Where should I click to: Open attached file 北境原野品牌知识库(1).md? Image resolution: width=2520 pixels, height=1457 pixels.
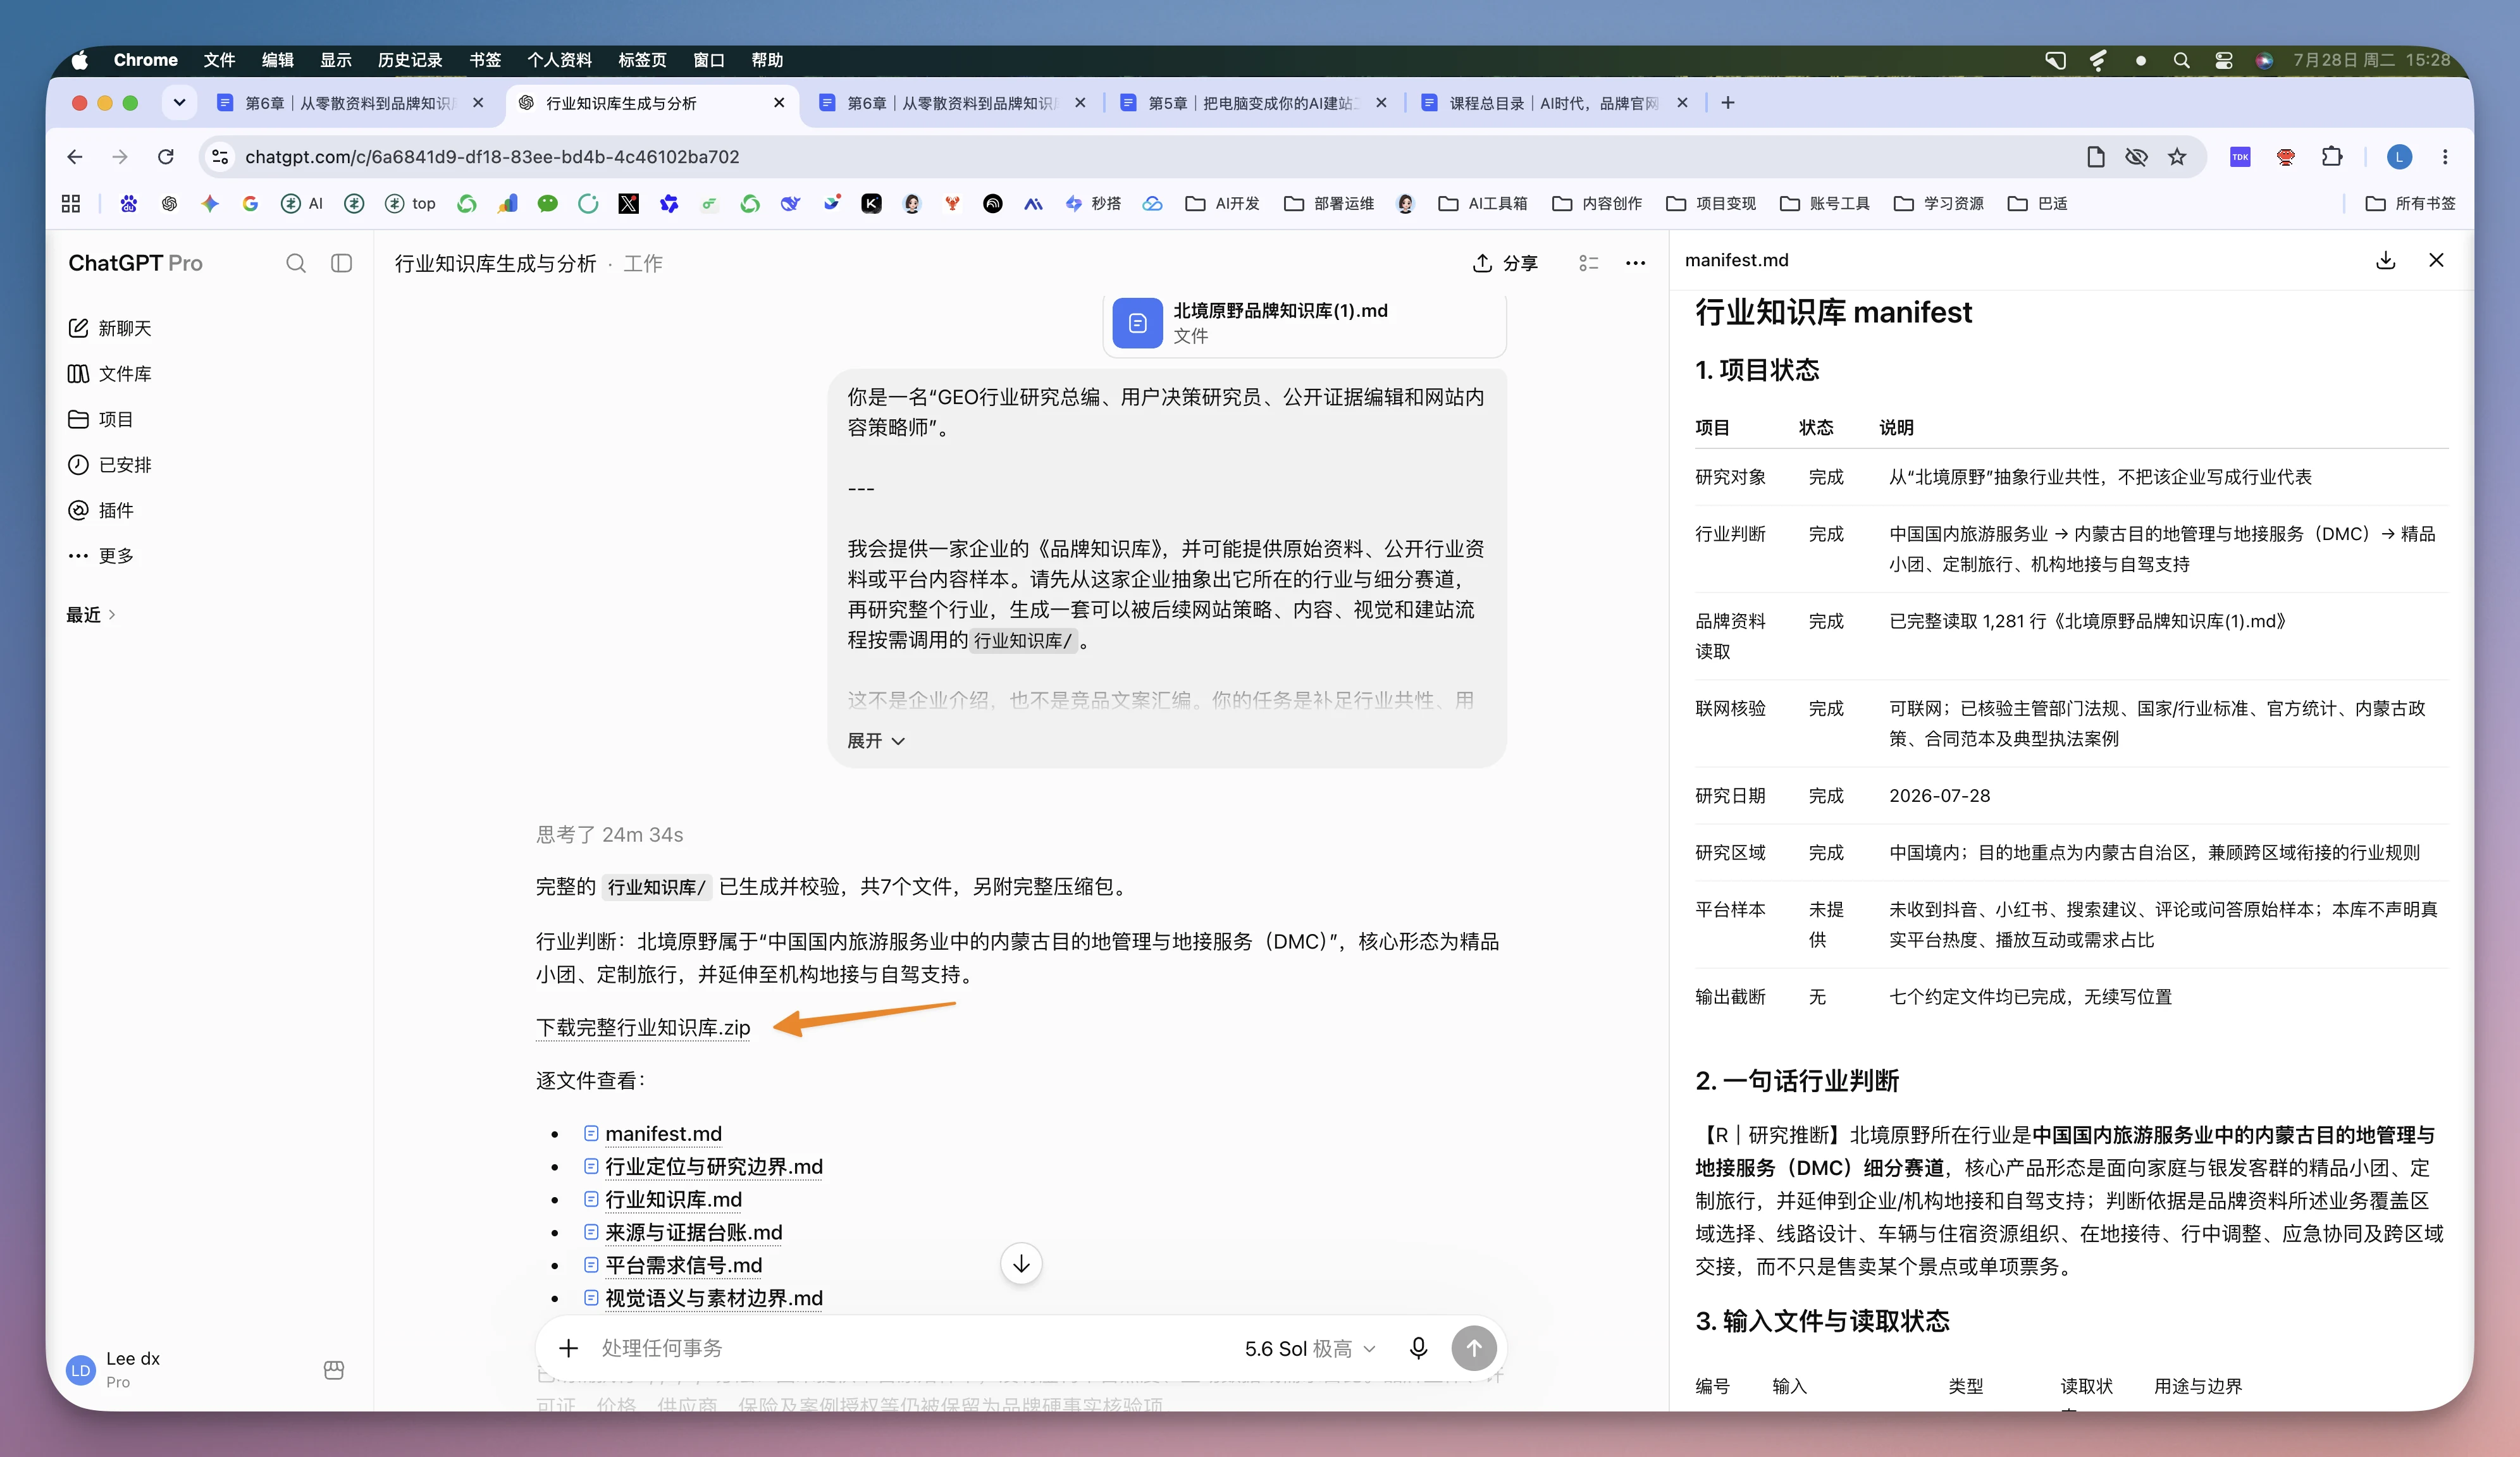(x=1304, y=323)
